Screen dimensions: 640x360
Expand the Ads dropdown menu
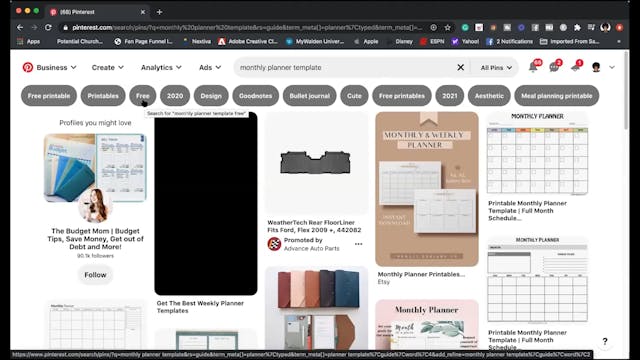[x=210, y=67]
